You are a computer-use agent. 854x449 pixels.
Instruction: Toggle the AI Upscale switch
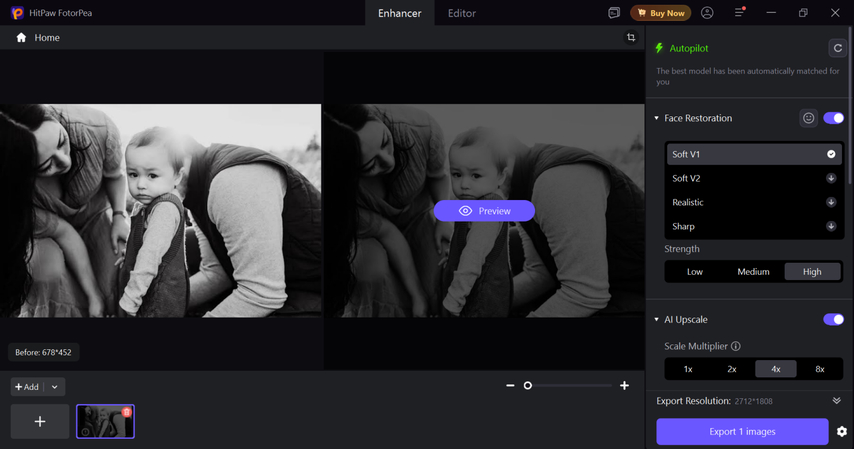[x=833, y=319]
